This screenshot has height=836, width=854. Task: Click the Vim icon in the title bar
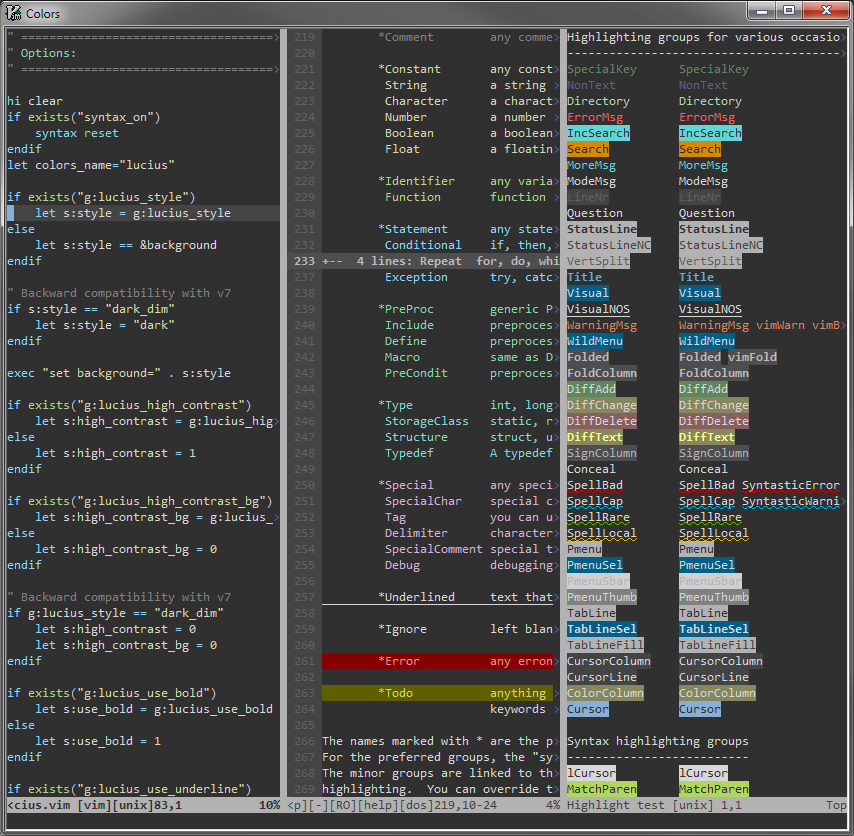14,13
